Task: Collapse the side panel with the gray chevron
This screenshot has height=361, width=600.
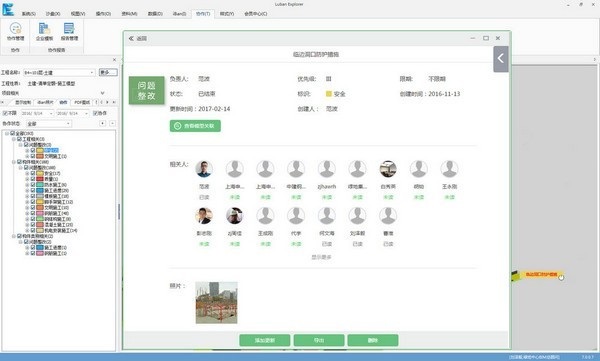Action: pyautogui.click(x=501, y=59)
